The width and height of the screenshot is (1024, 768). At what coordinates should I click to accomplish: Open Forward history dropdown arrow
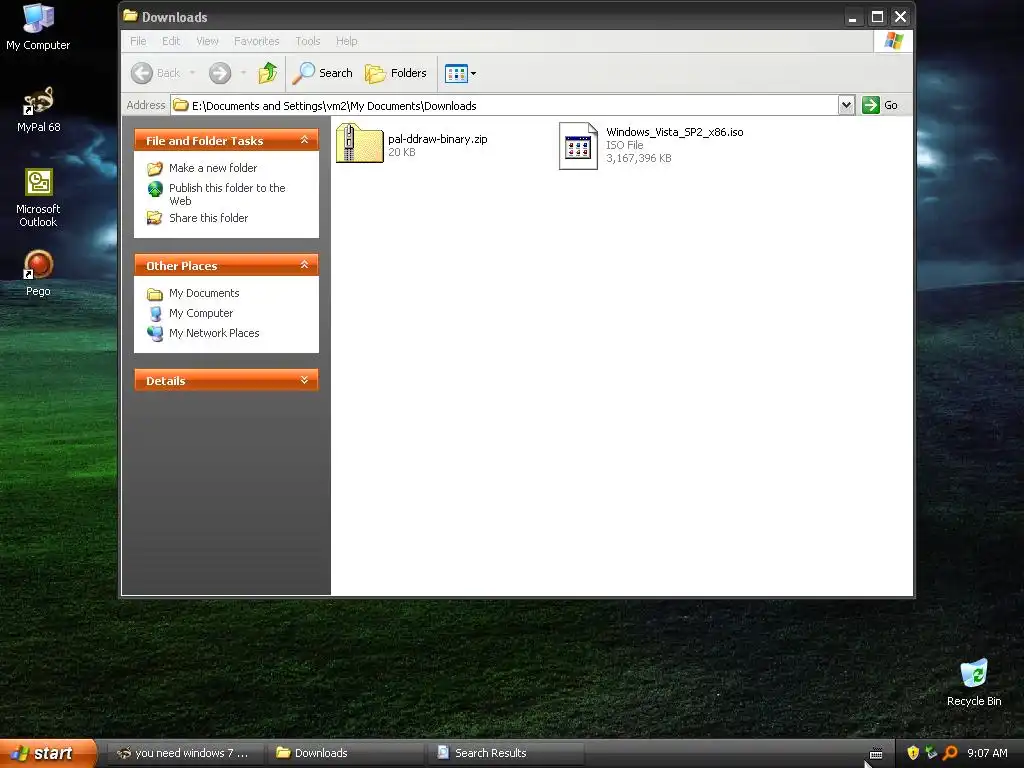coord(243,73)
